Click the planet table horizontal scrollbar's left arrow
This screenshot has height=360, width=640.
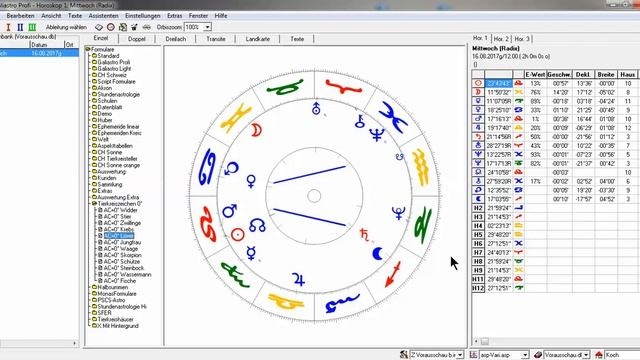coord(476,341)
